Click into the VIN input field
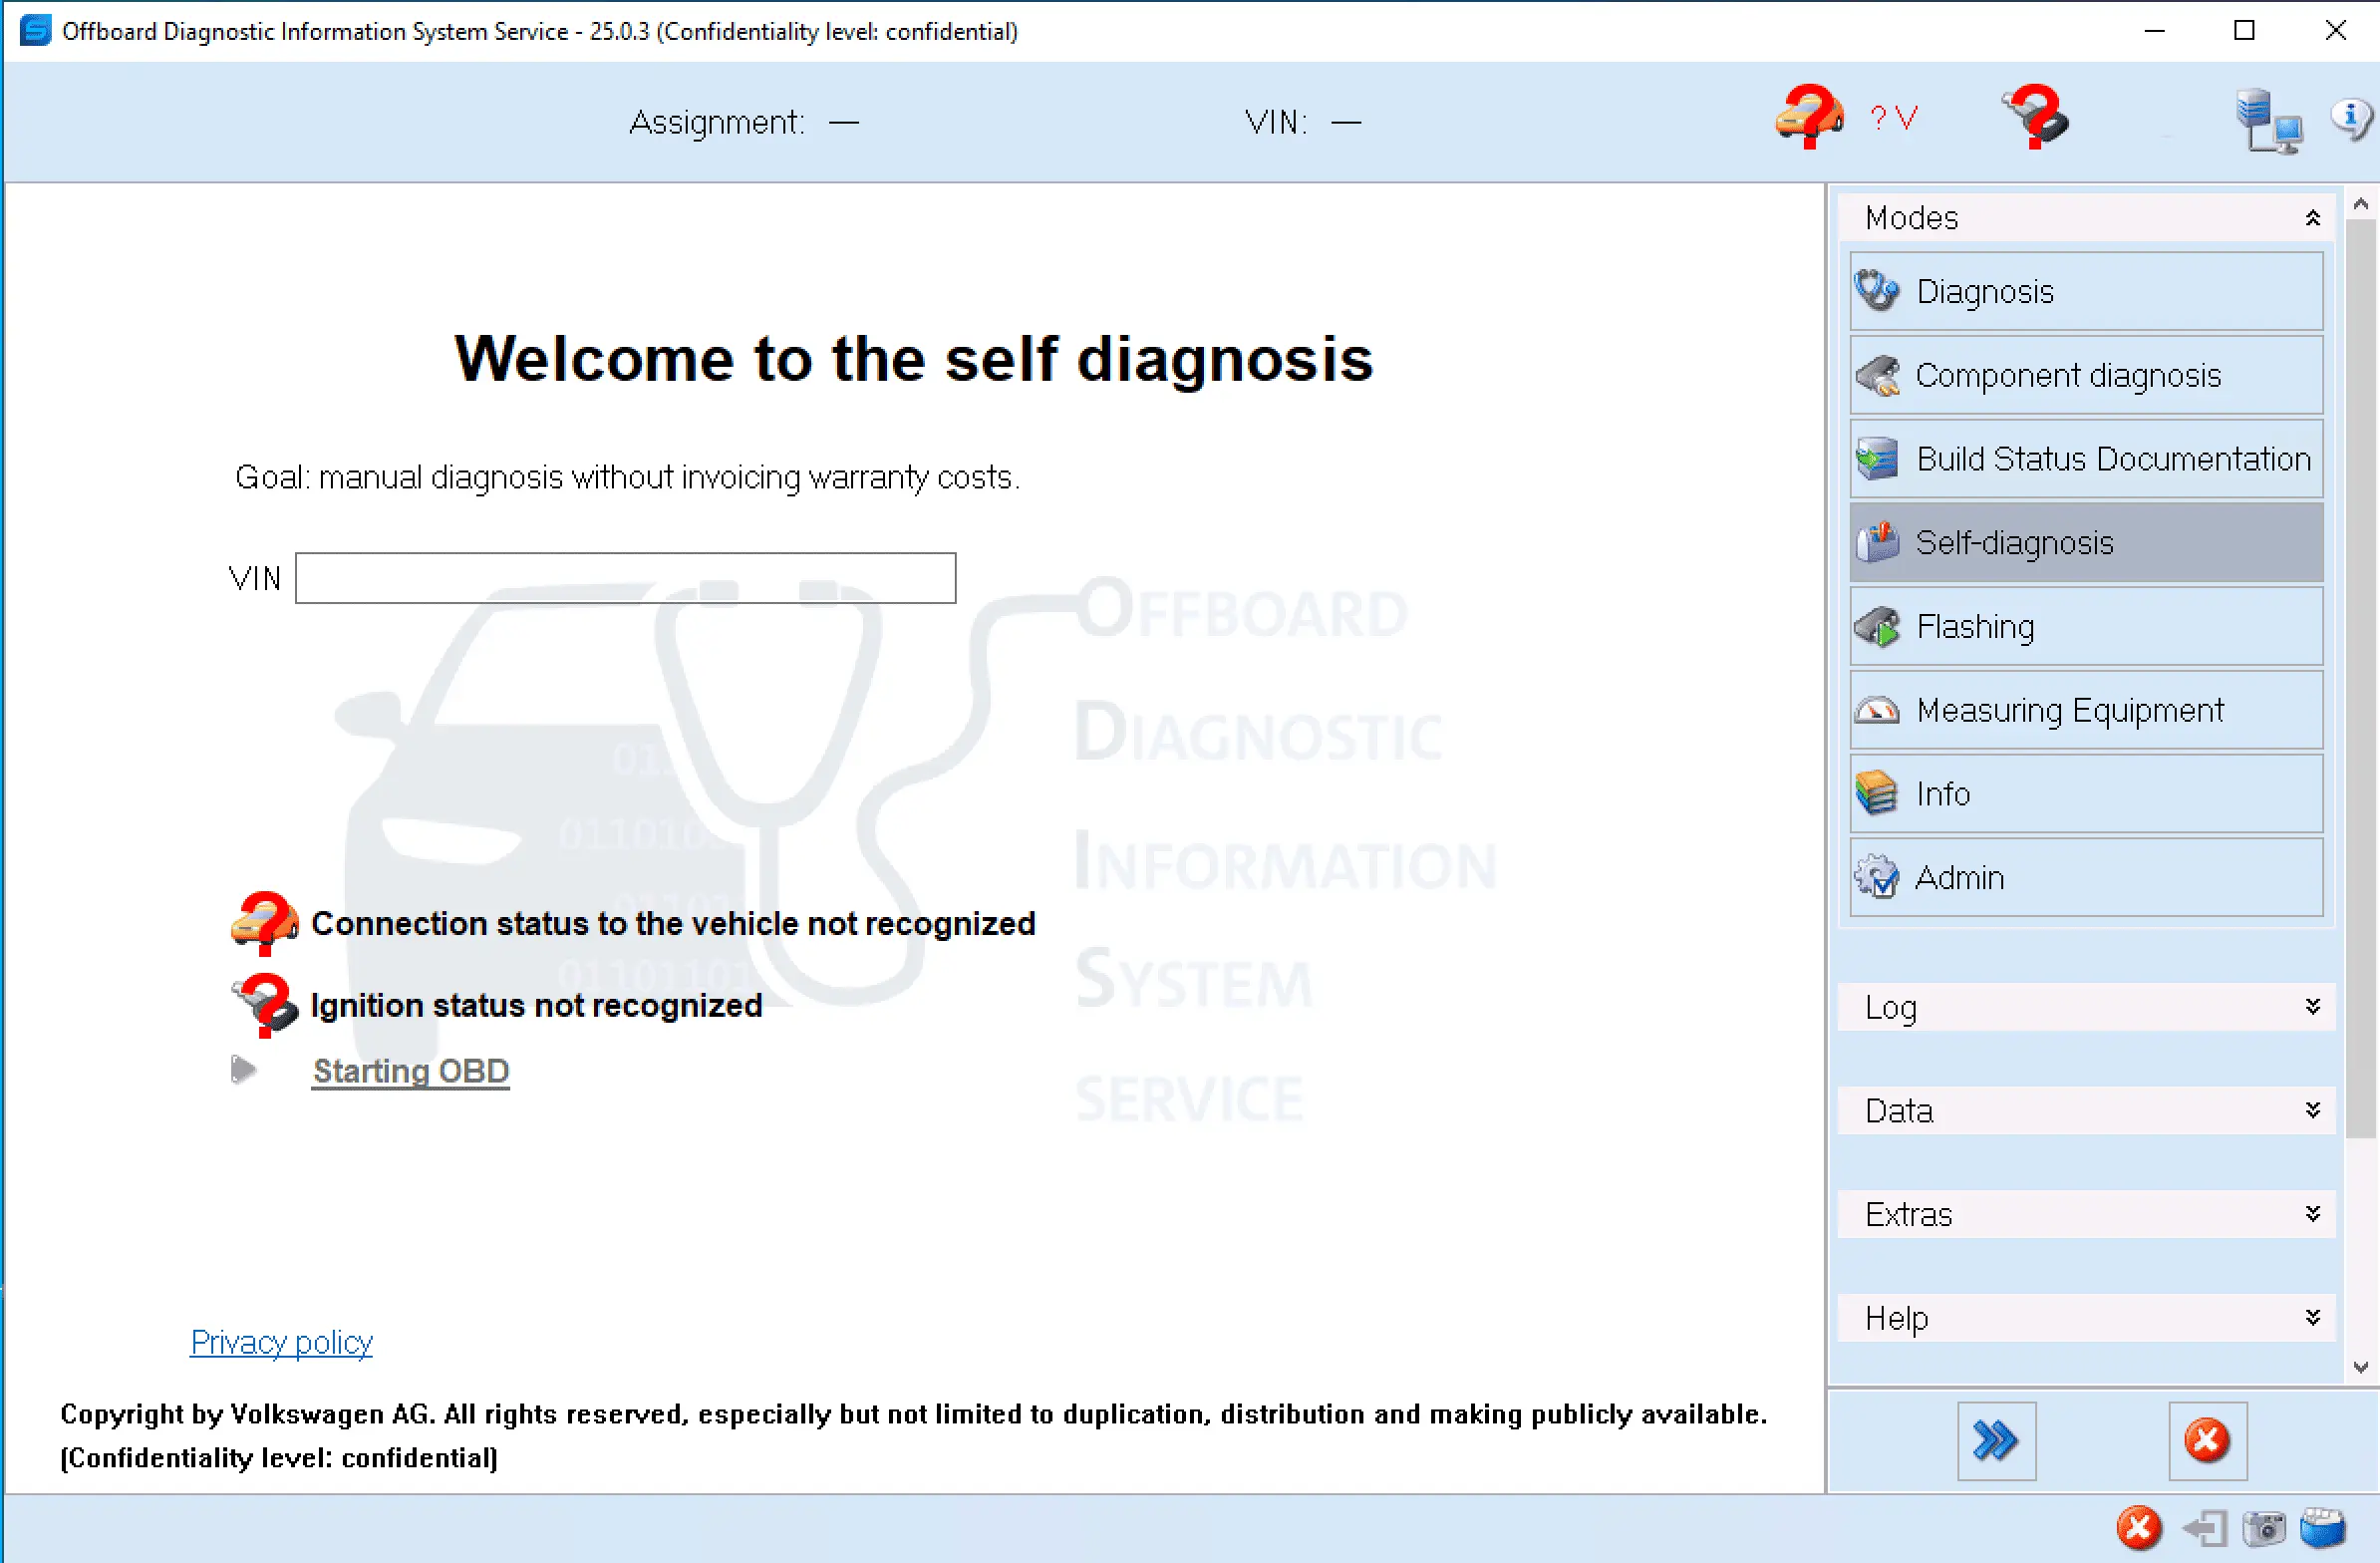2380x1563 pixels. [x=626, y=578]
